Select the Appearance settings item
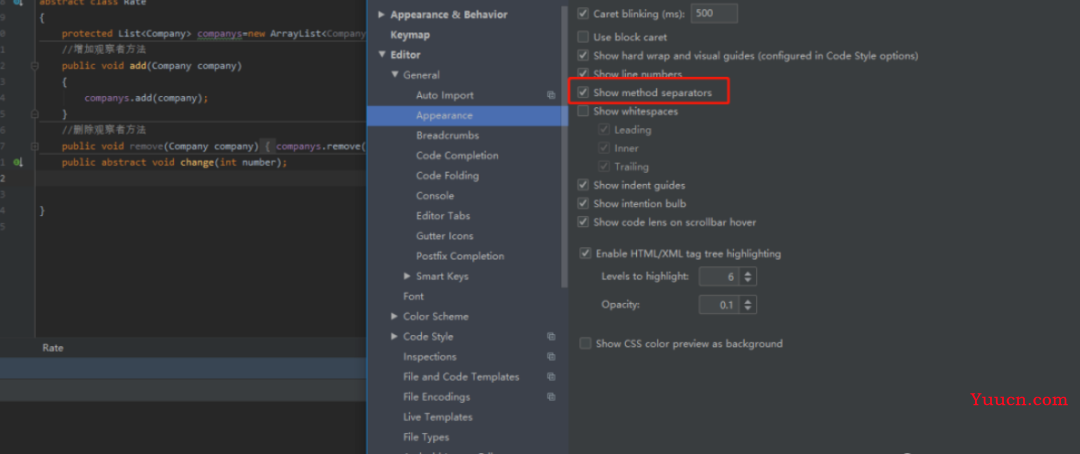Viewport: 1080px width, 454px height. (x=444, y=115)
